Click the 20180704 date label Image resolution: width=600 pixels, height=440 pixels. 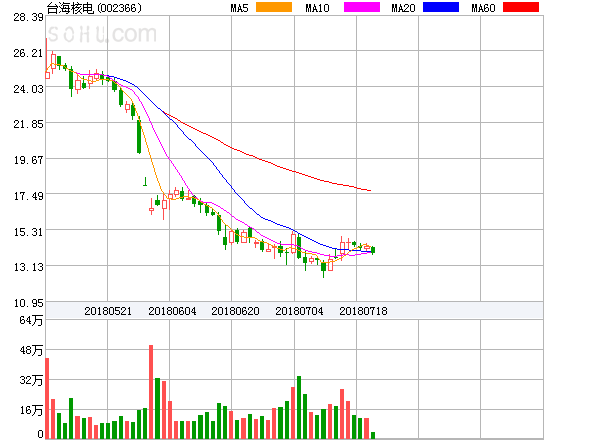tap(299, 311)
